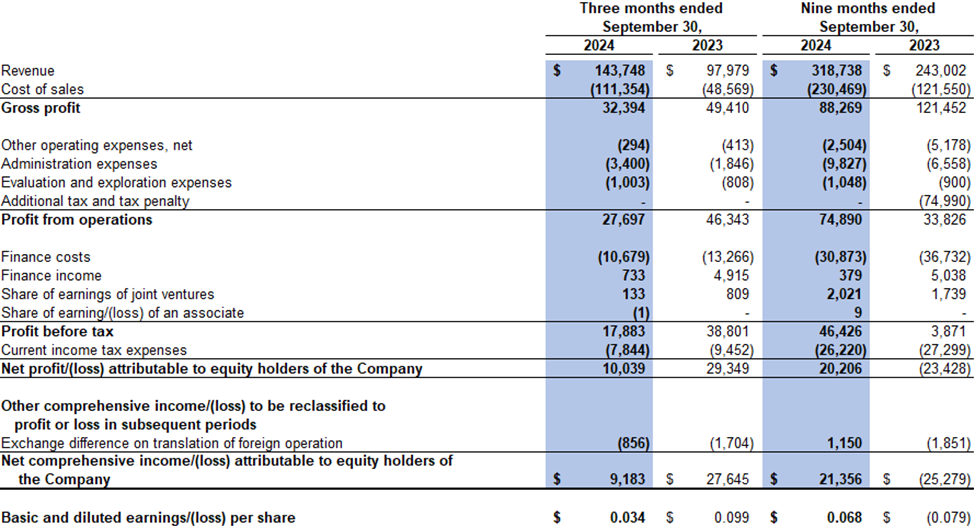This screenshot has height=527, width=975.
Task: Click the Gross profit row label
Action: tap(41, 108)
